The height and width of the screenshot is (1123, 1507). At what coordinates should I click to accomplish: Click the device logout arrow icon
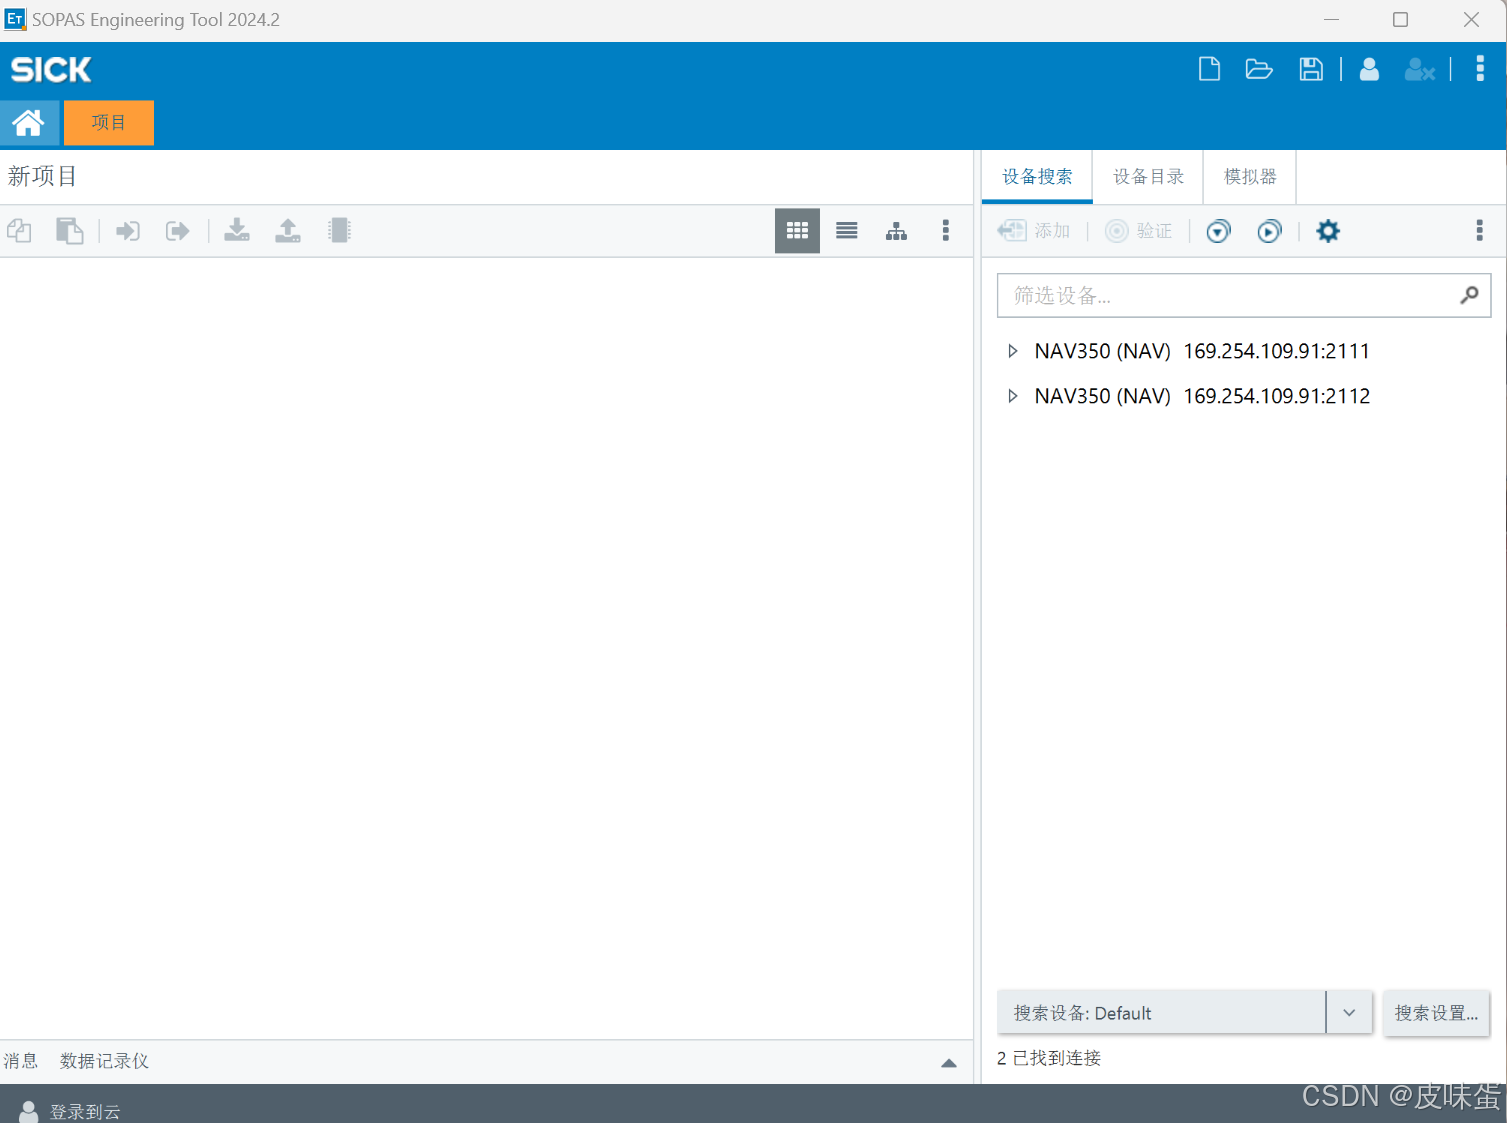click(x=177, y=231)
